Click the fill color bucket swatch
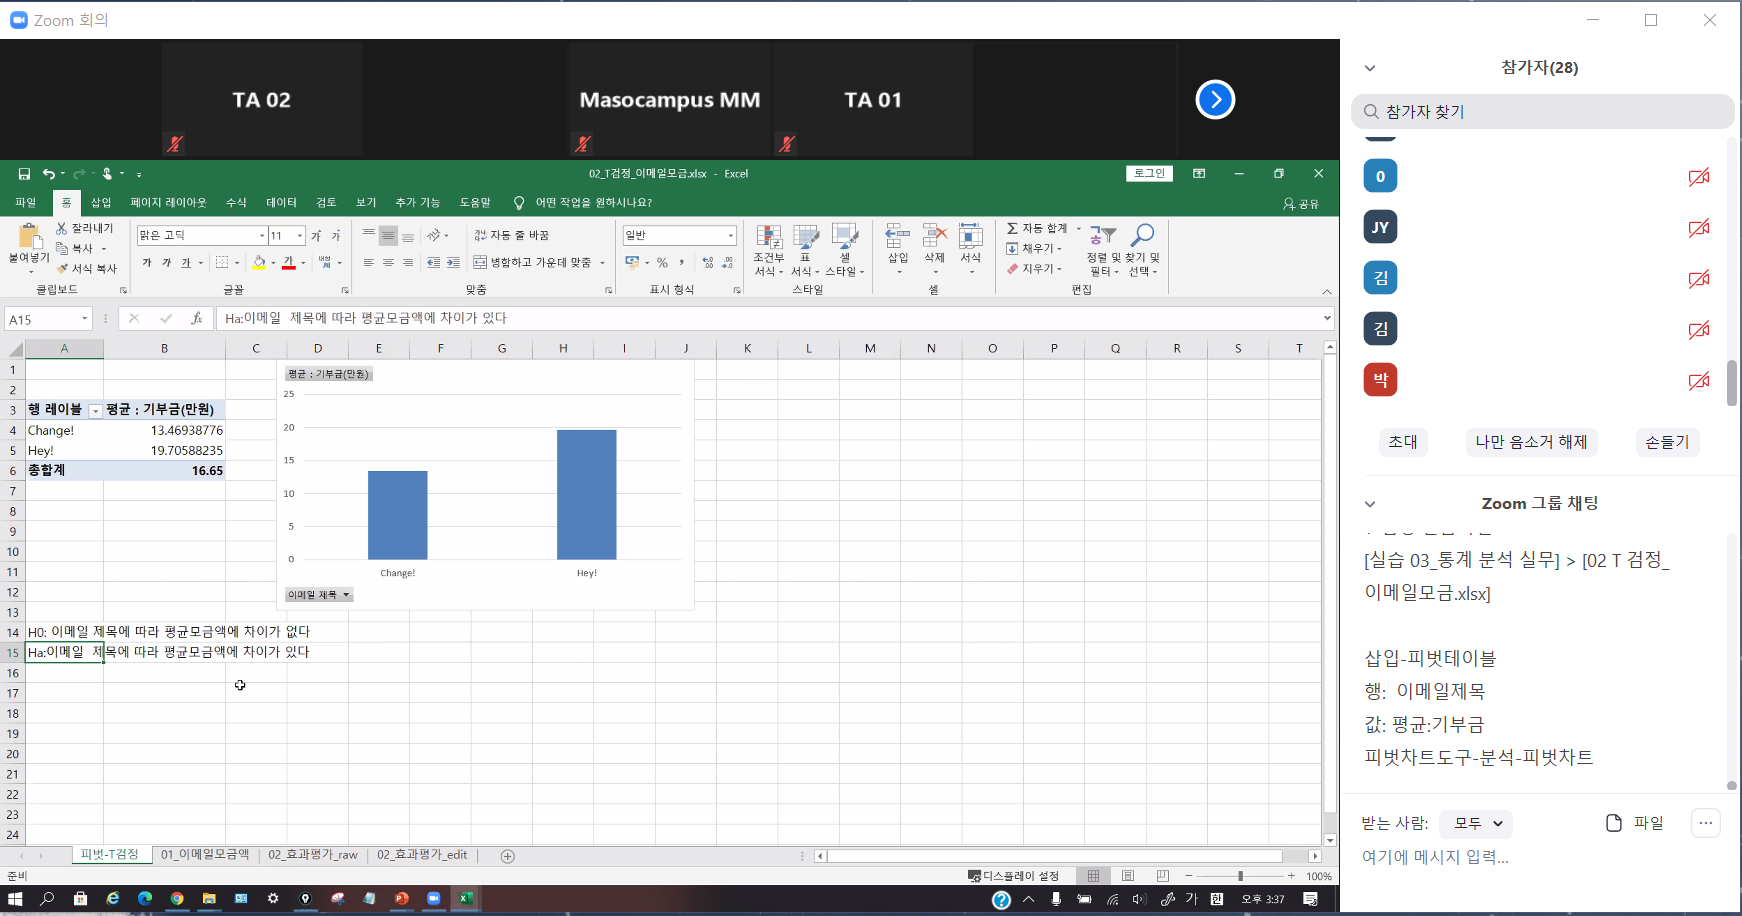Viewport: 1742px width, 916px height. tap(259, 263)
